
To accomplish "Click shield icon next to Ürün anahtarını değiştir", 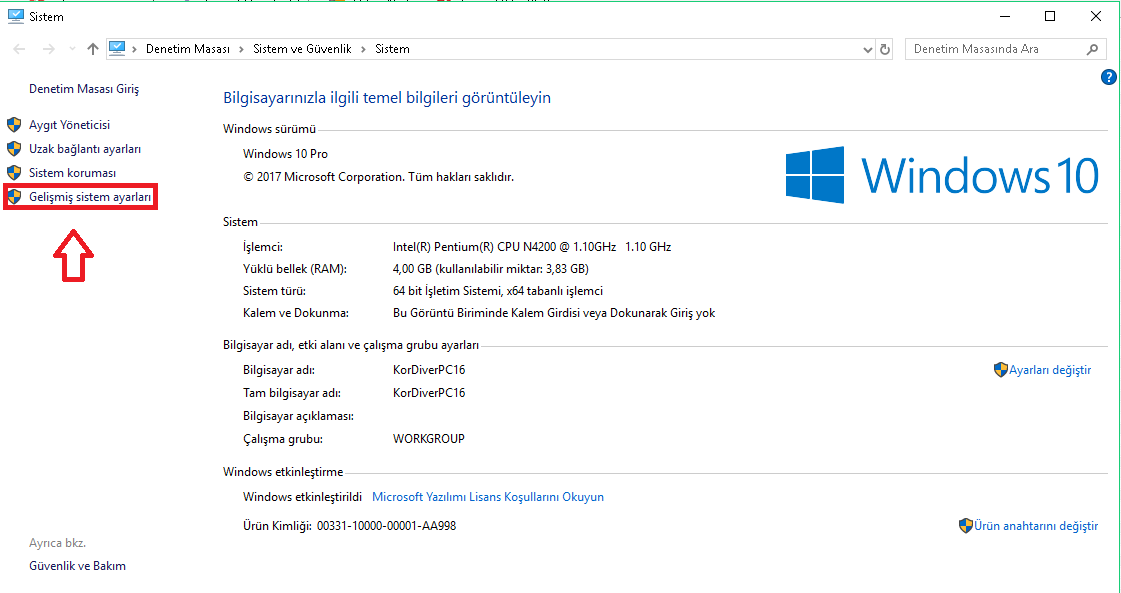I will click(x=966, y=526).
